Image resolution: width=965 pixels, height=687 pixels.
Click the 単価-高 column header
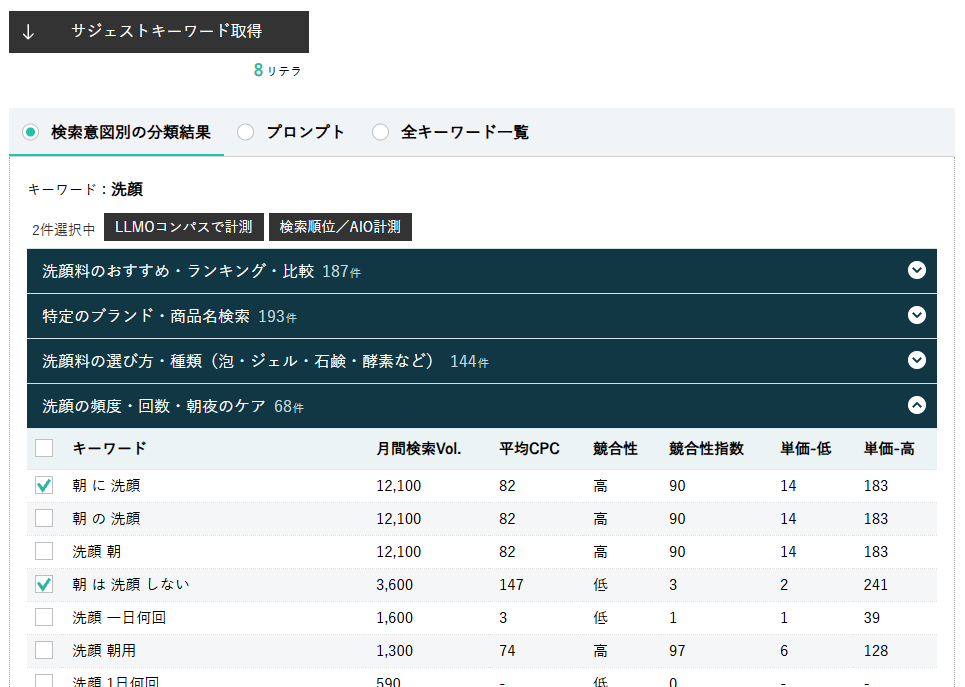tap(889, 449)
